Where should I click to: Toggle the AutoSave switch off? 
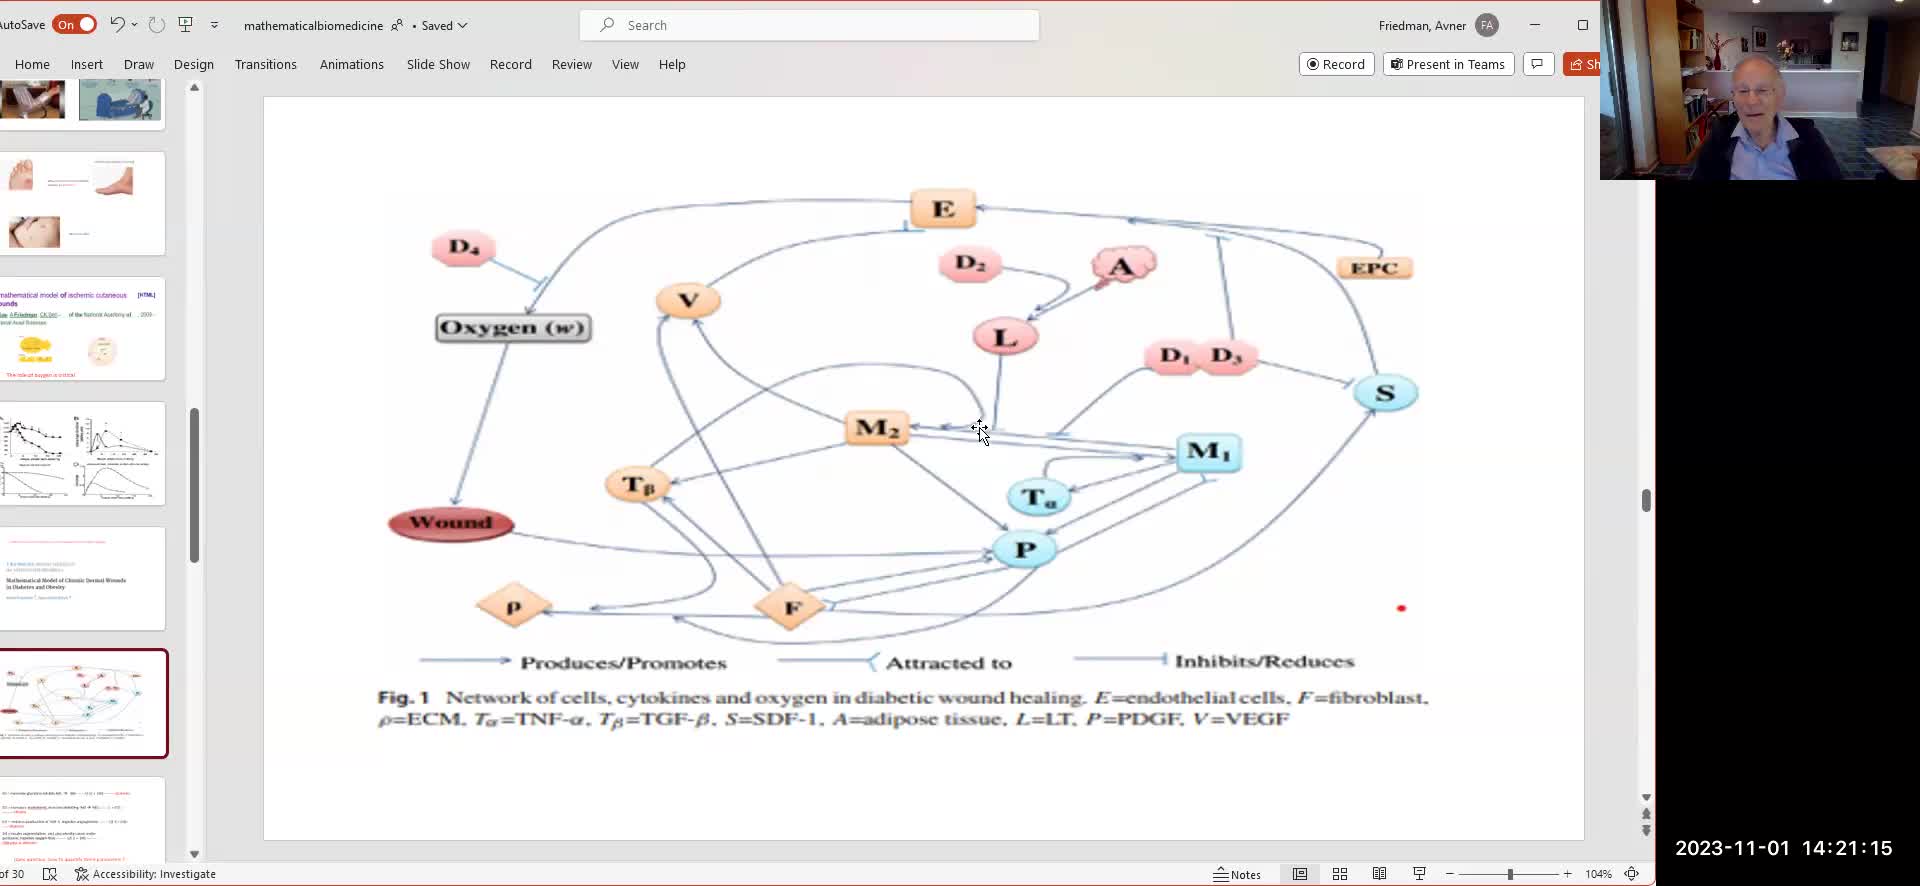pyautogui.click(x=75, y=25)
